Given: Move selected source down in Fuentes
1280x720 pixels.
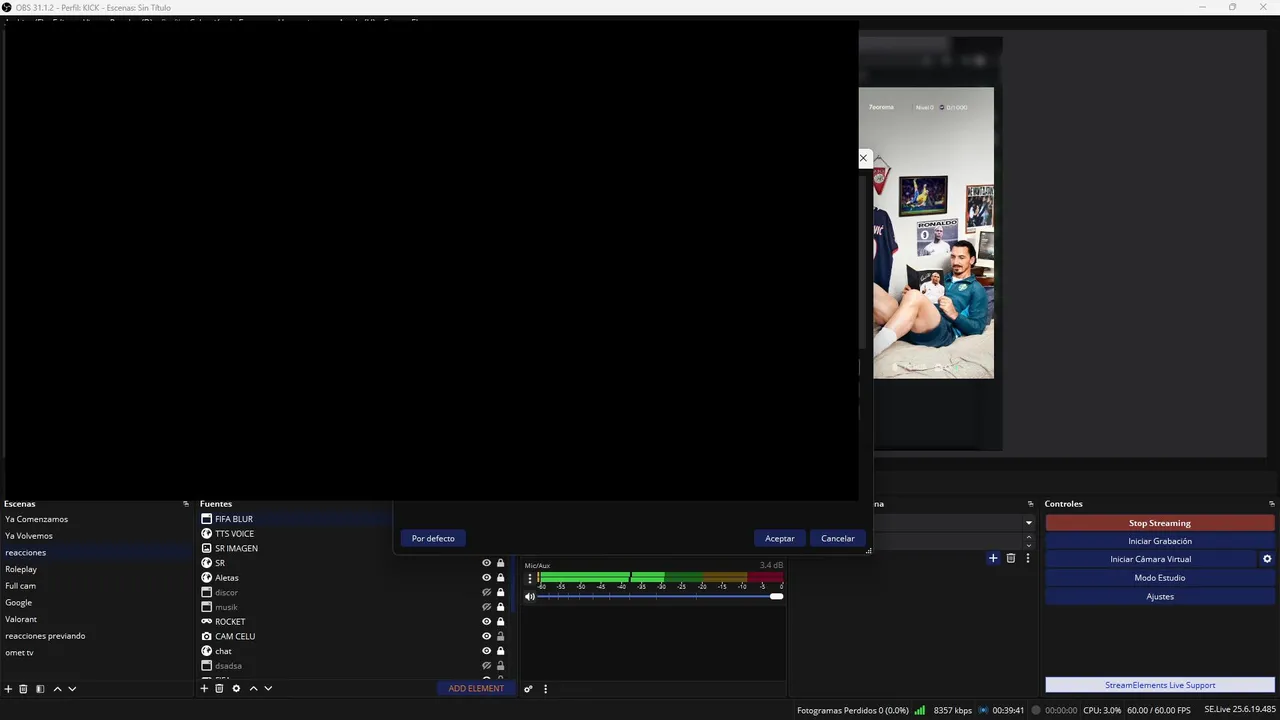Looking at the screenshot, I should click(268, 689).
